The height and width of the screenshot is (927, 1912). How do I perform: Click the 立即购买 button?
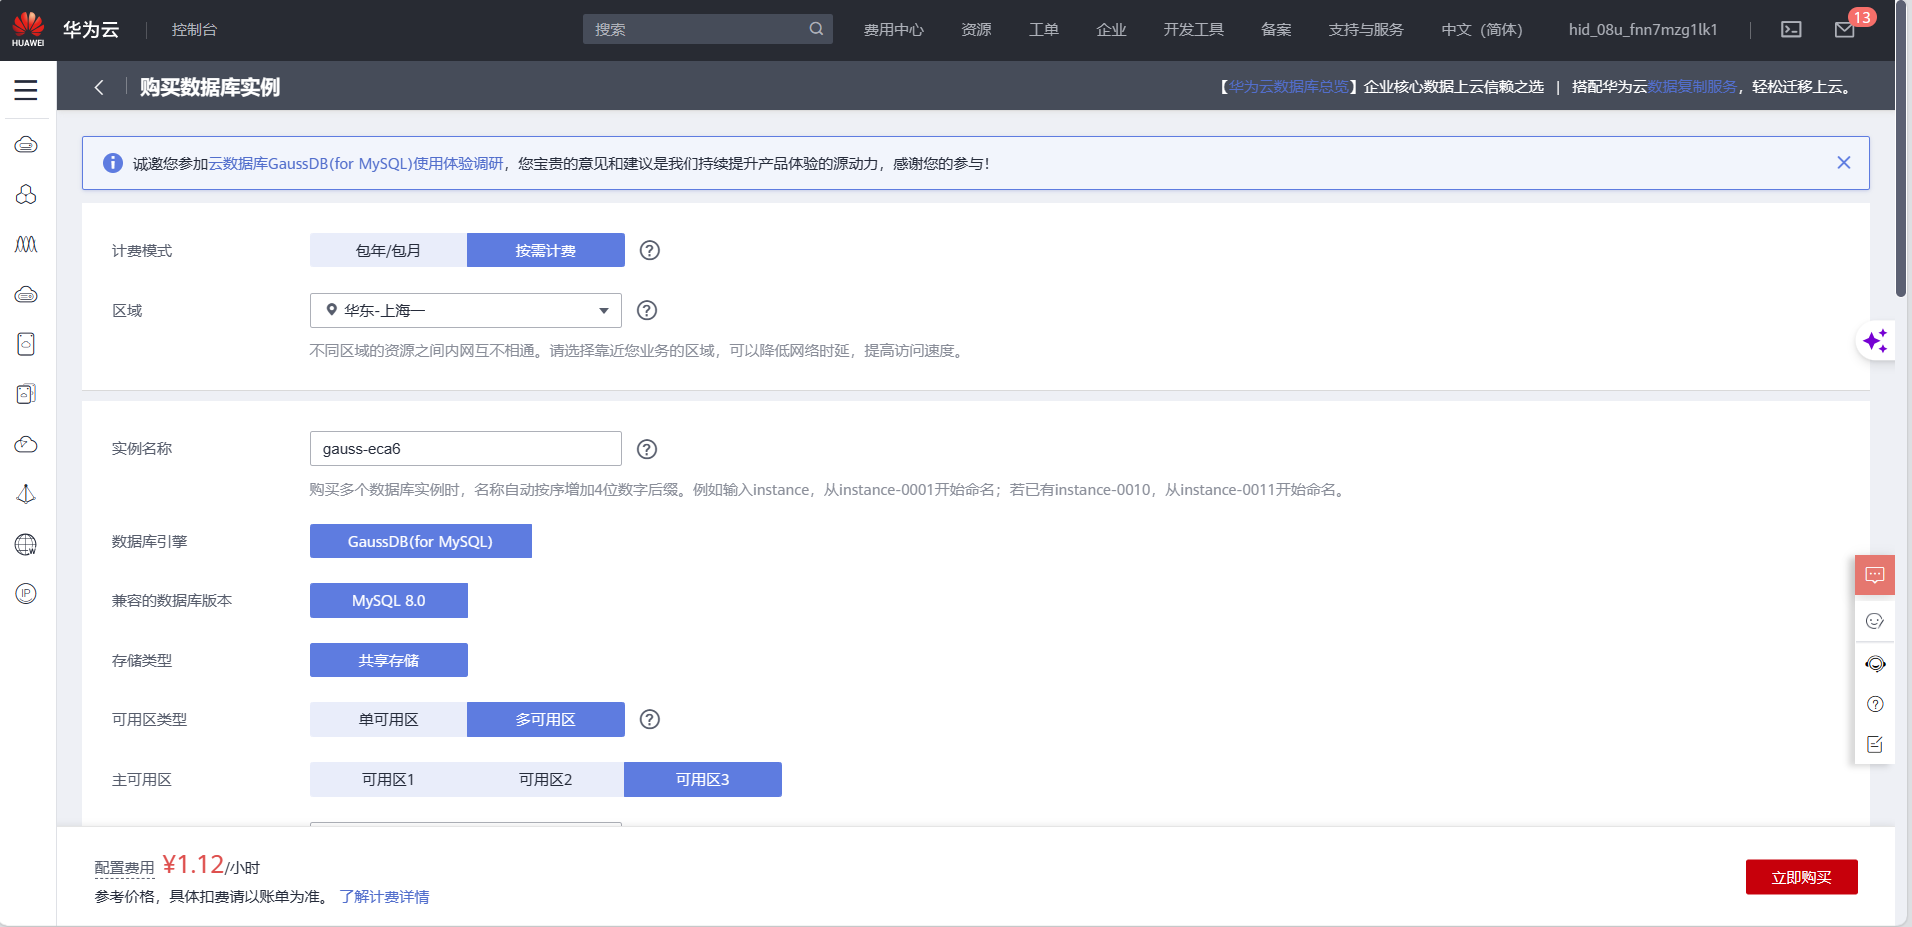pos(1802,877)
